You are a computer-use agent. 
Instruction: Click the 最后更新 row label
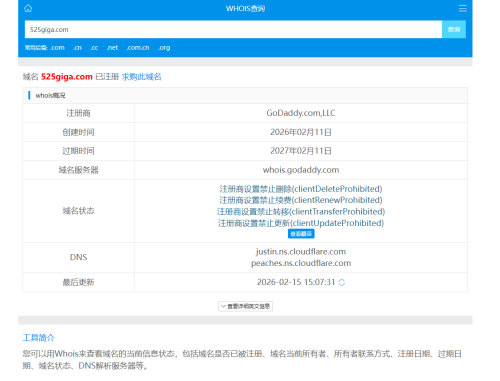tap(78, 282)
